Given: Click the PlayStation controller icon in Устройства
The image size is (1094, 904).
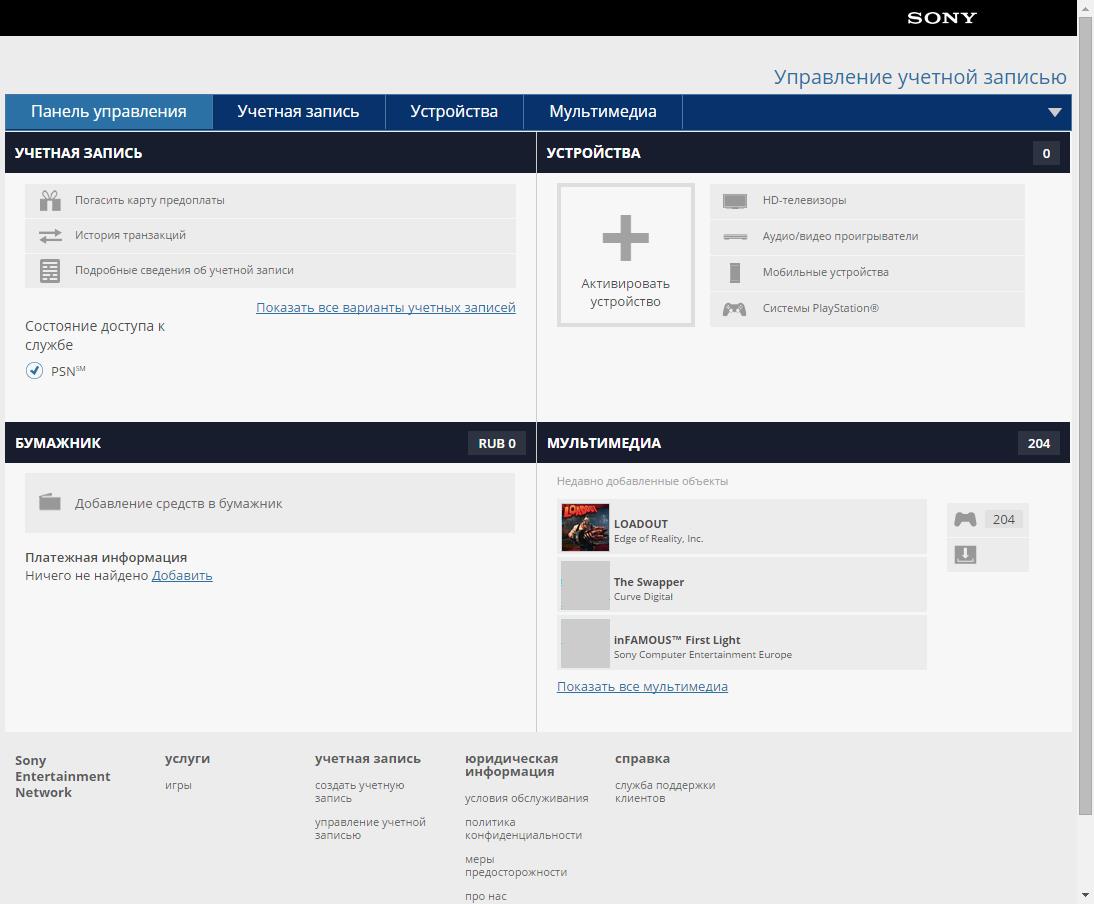Looking at the screenshot, I should tap(735, 308).
